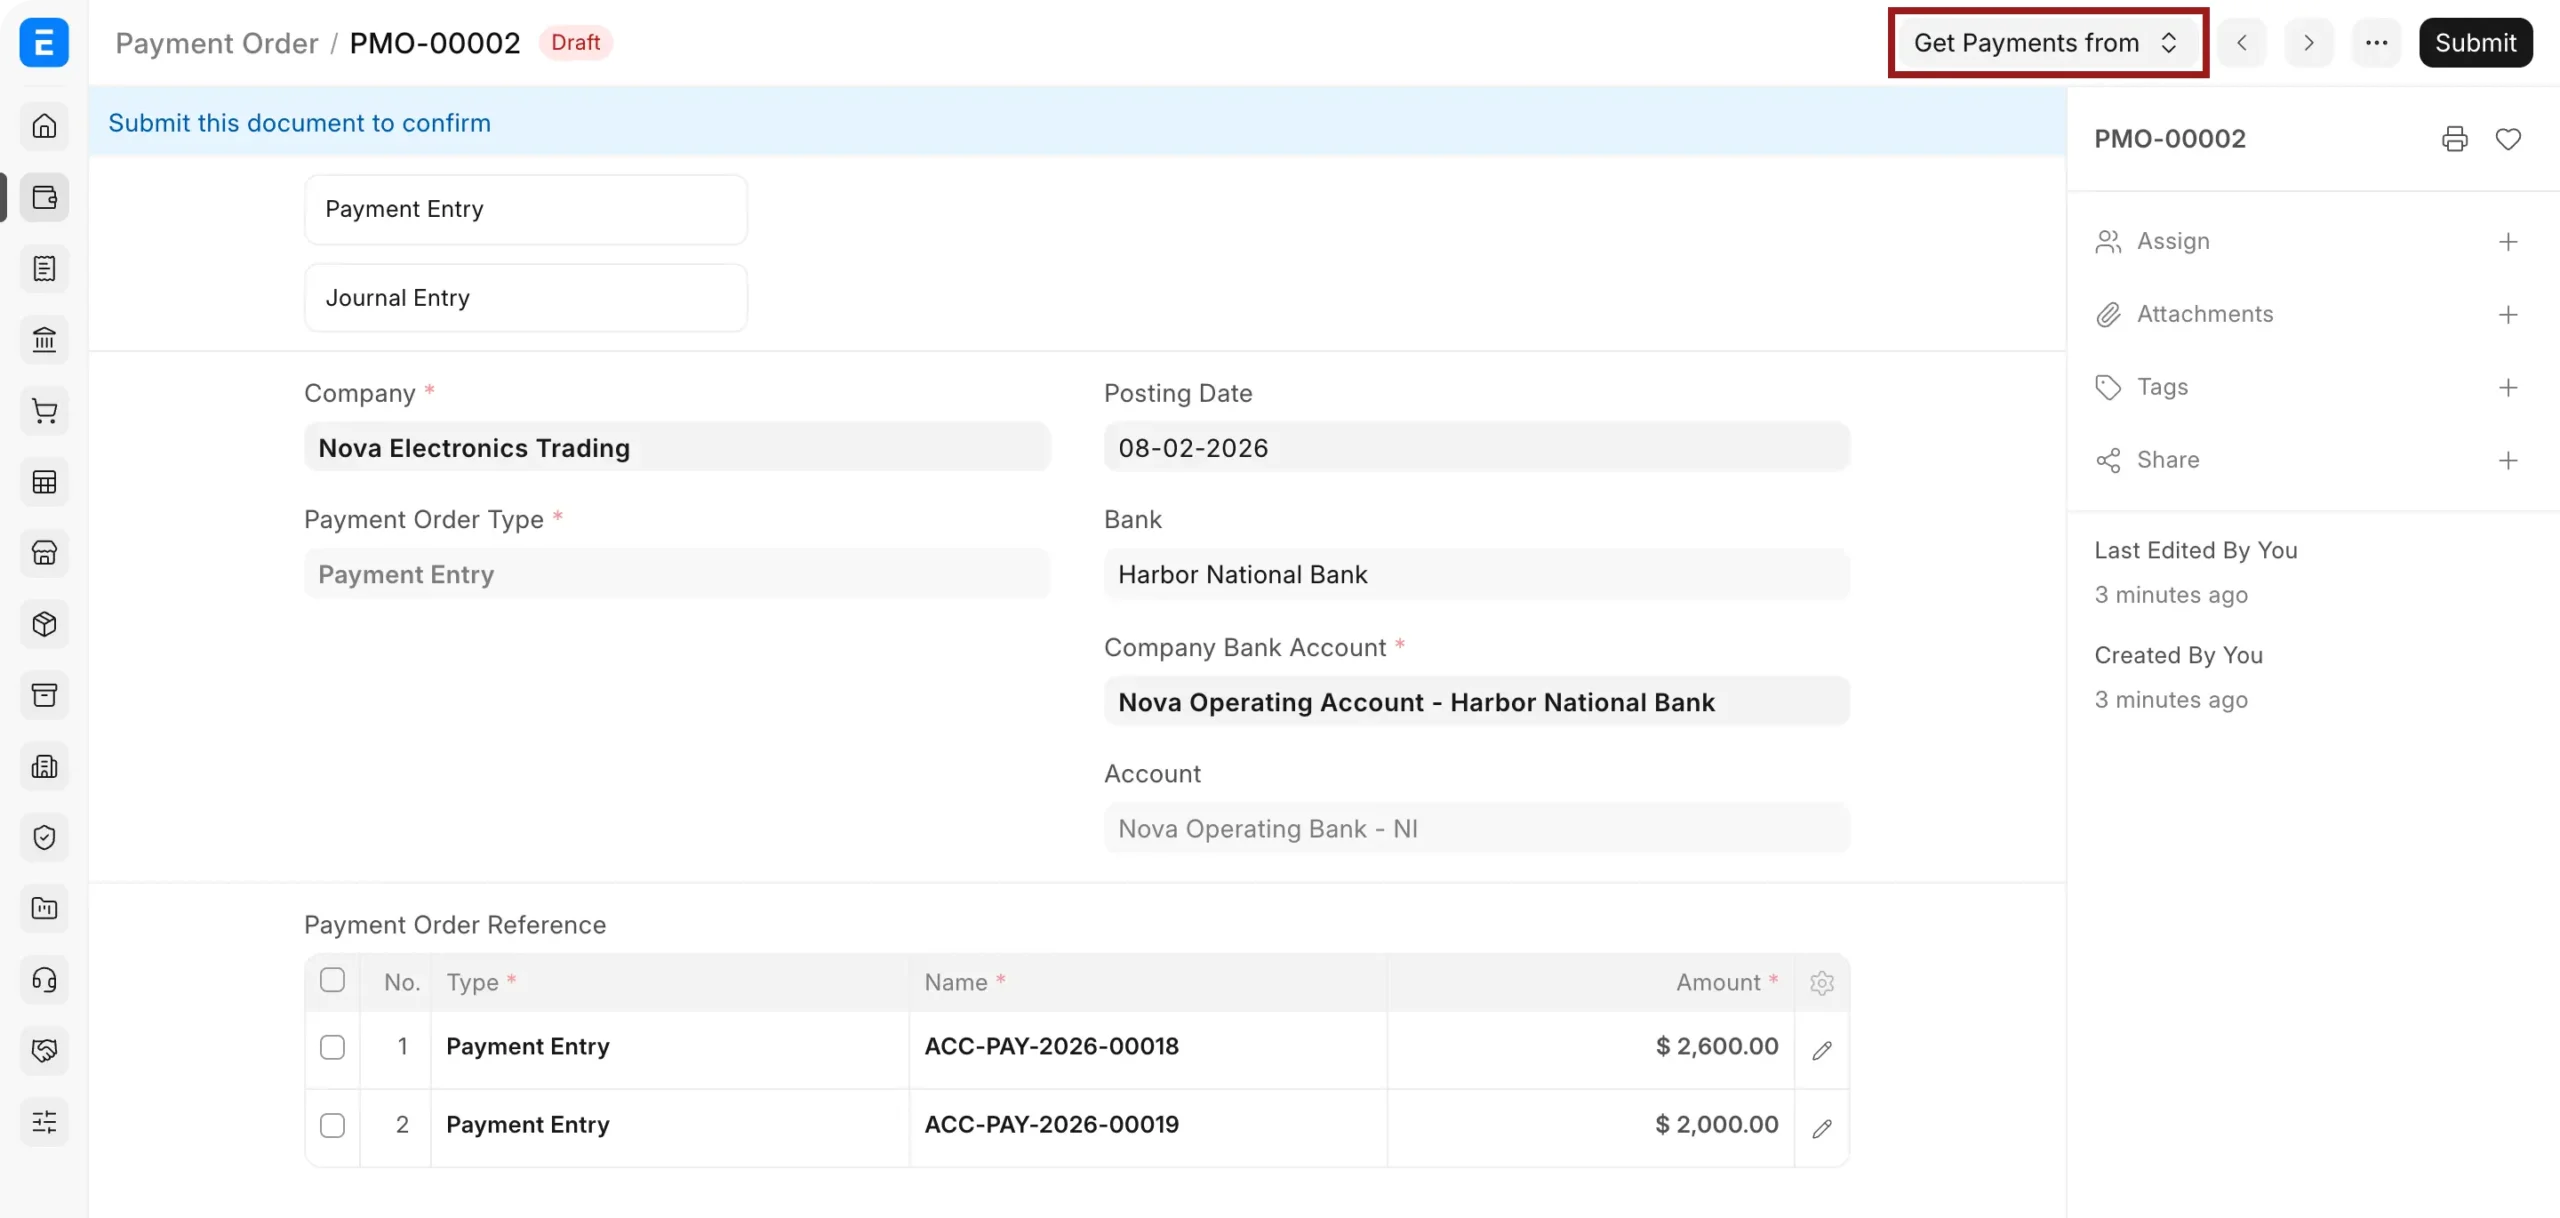This screenshot has height=1218, width=2560.
Task: Tick the select-all checkbox in table header
Action: (x=332, y=980)
